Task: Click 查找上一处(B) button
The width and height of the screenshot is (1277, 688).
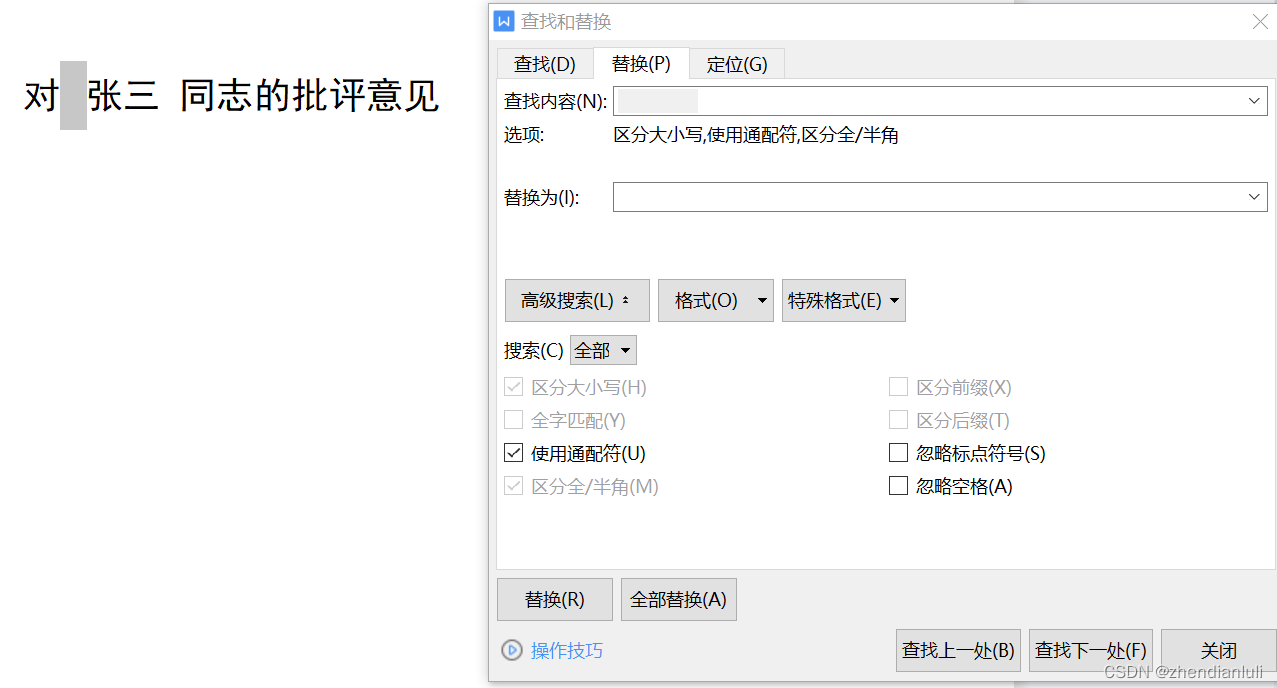Action: pos(958,650)
